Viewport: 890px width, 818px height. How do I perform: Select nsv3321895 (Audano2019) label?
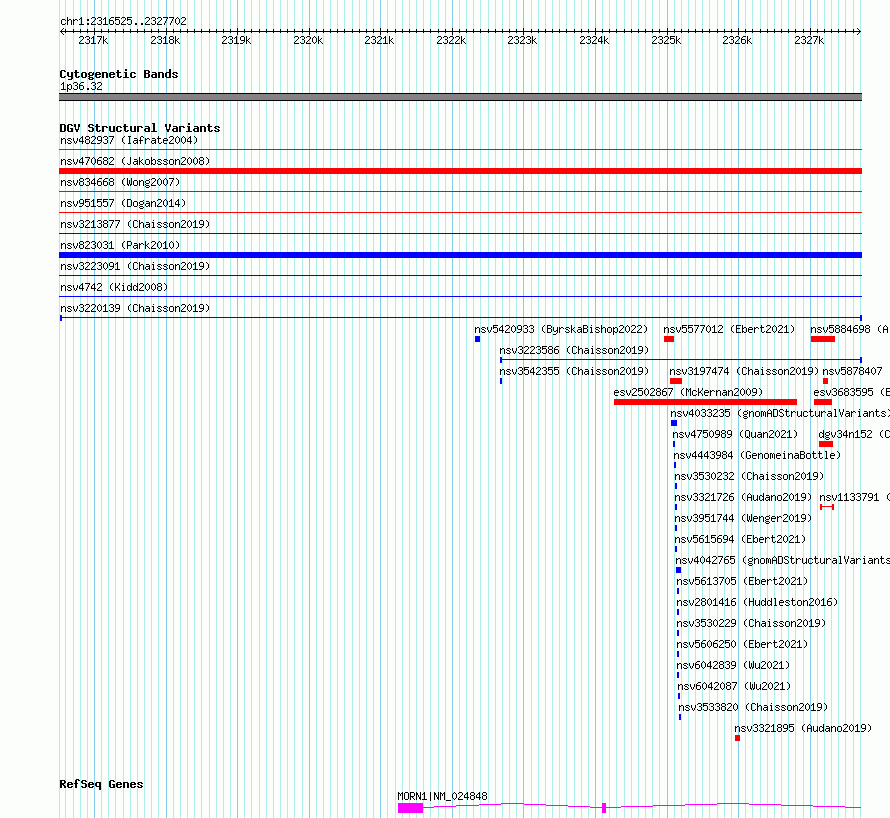point(803,728)
